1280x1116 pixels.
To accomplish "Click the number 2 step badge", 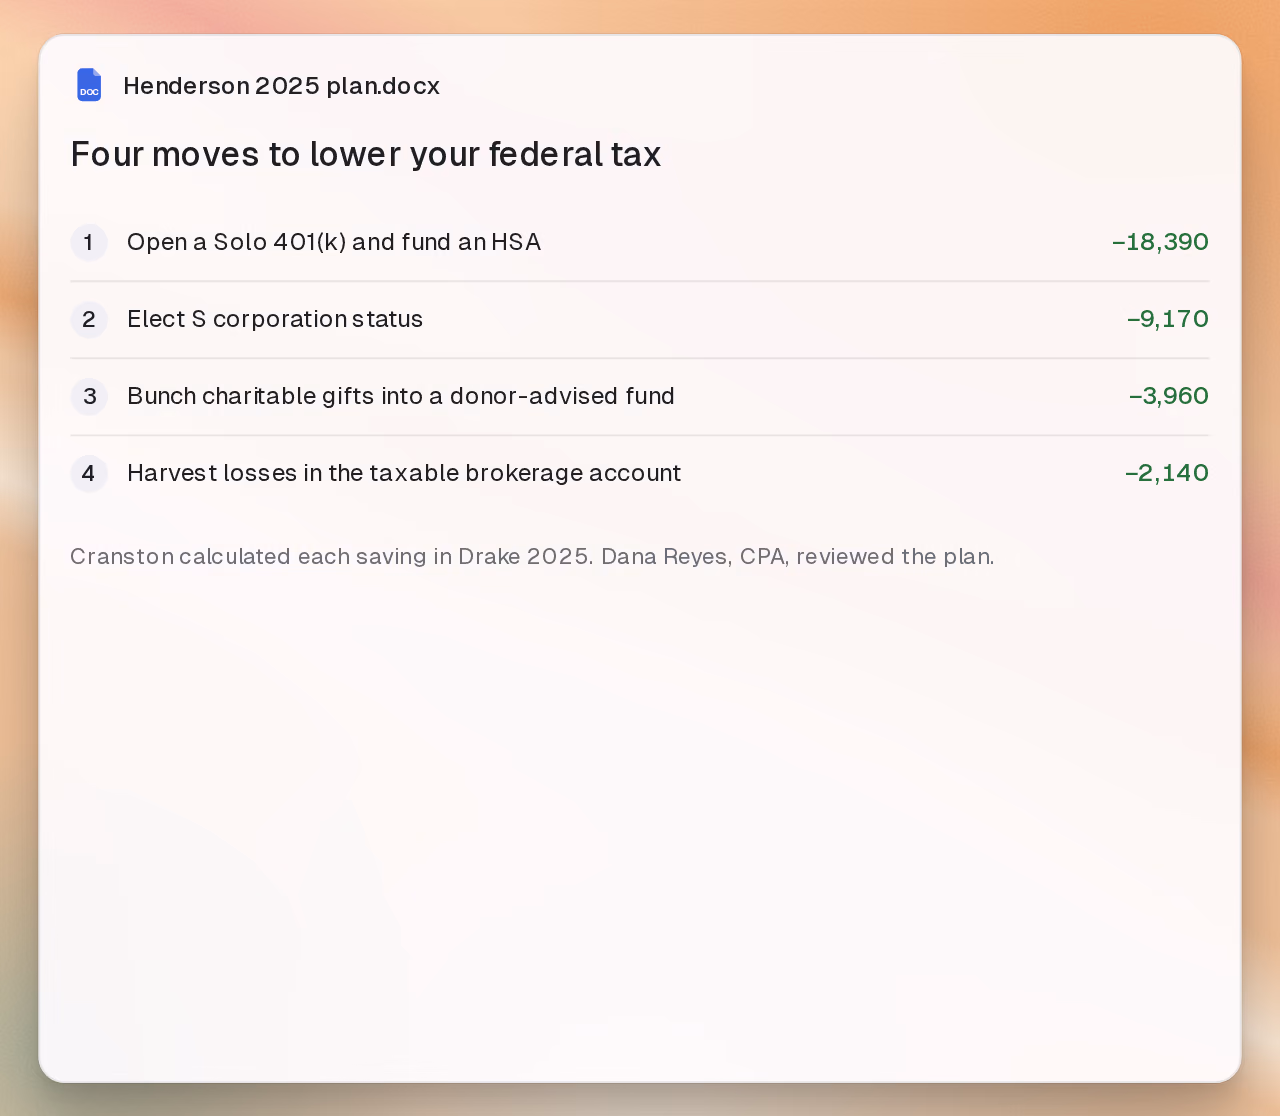I will tap(89, 319).
